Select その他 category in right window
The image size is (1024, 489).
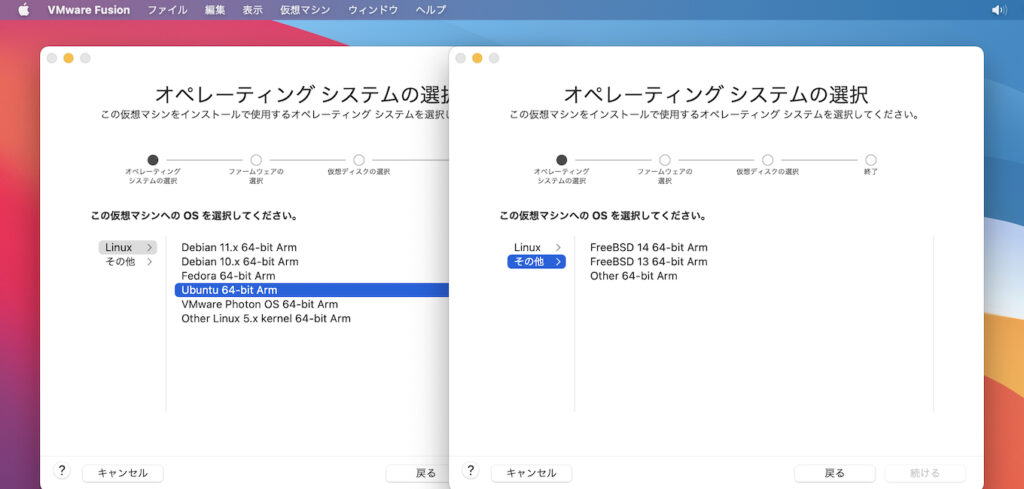[537, 262]
